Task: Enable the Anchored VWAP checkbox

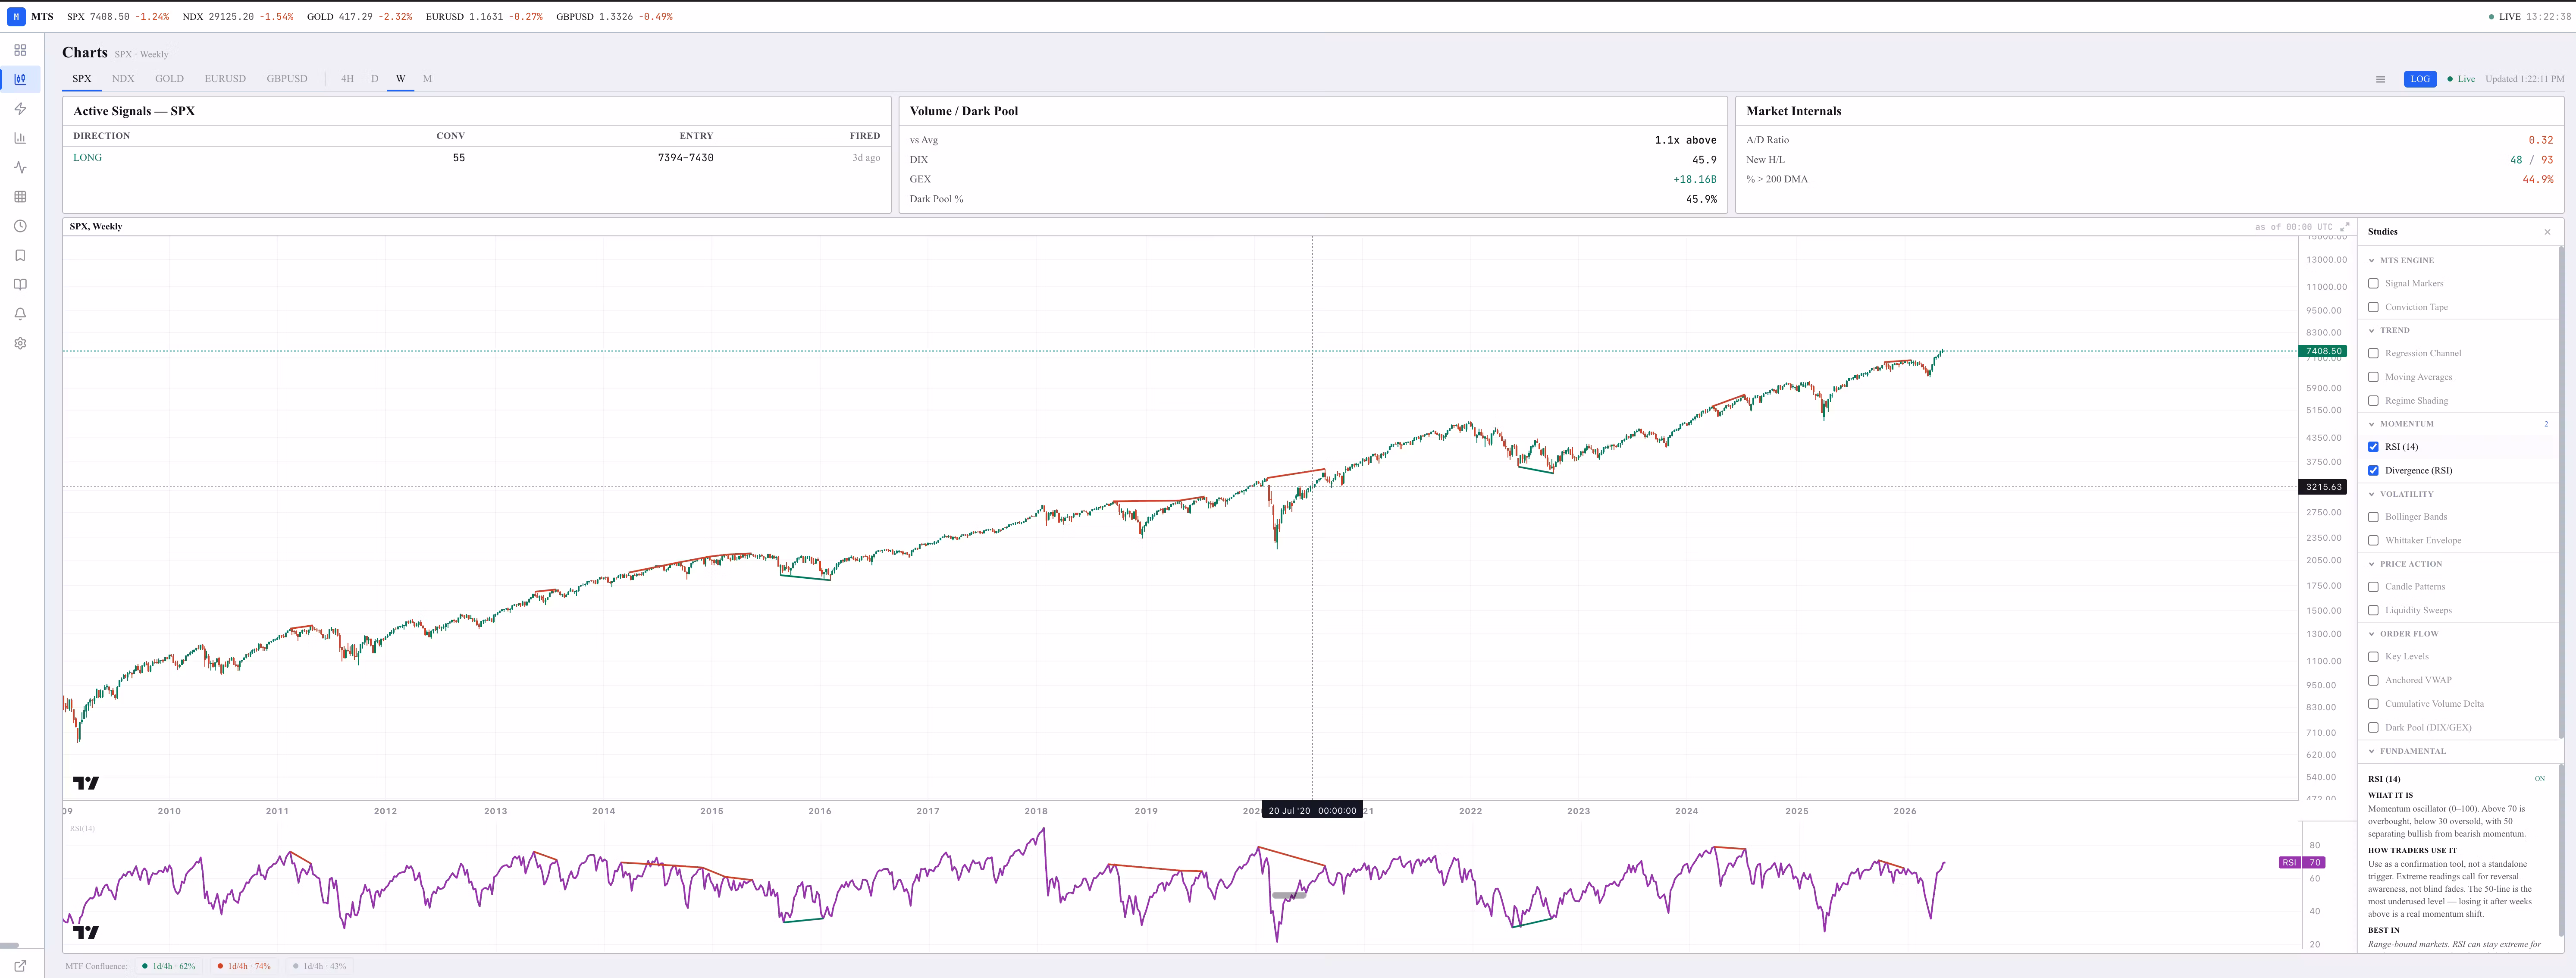Action: point(2373,681)
